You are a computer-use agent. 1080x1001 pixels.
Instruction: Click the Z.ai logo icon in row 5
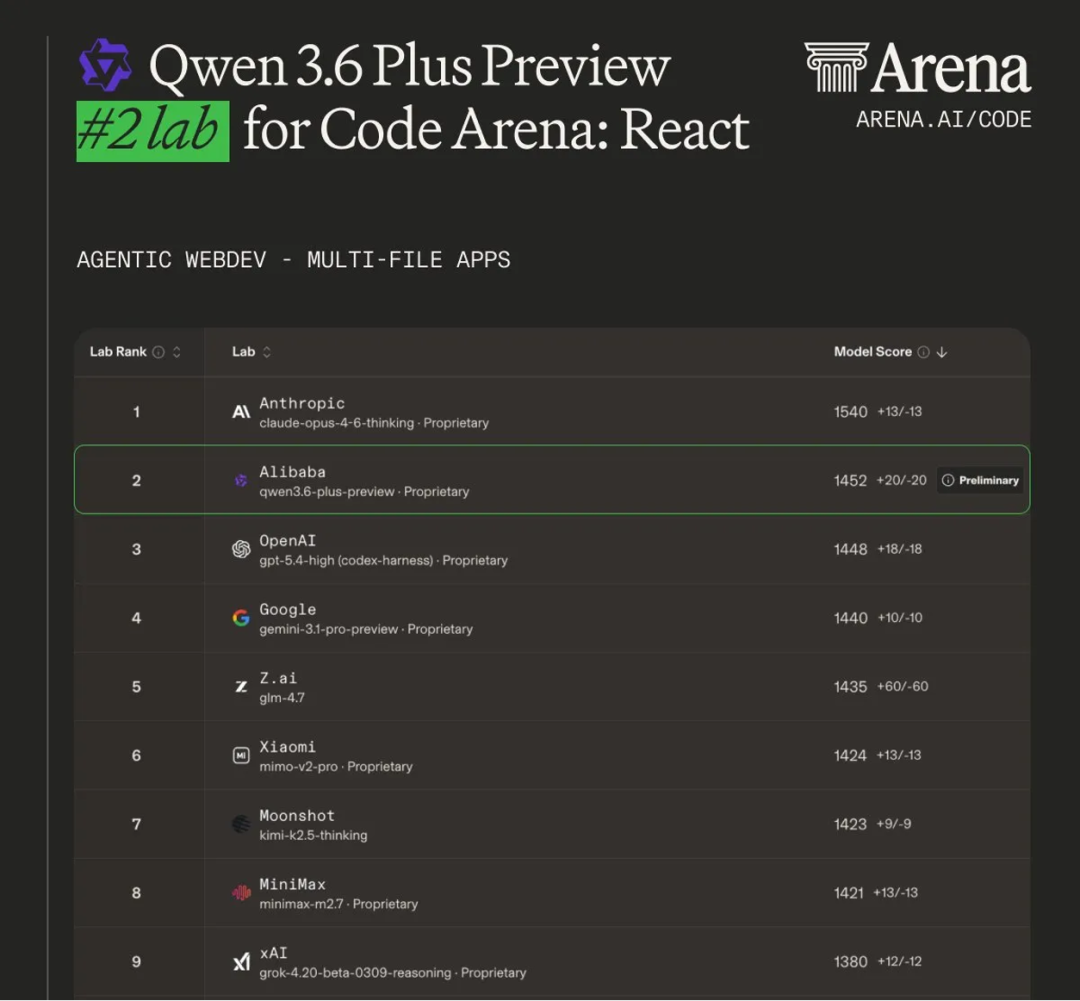coord(241,687)
